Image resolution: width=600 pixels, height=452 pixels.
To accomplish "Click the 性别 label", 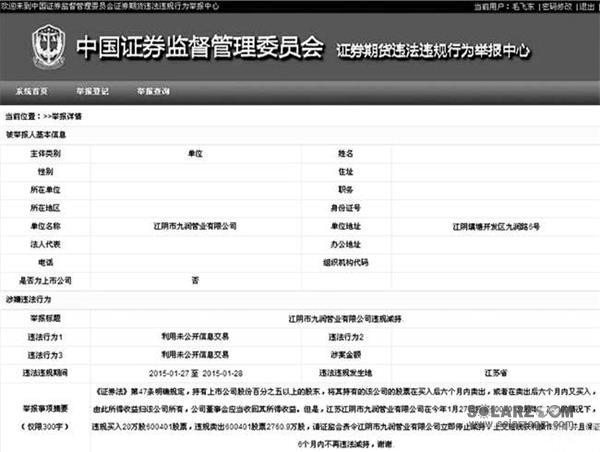I will coord(46,171).
